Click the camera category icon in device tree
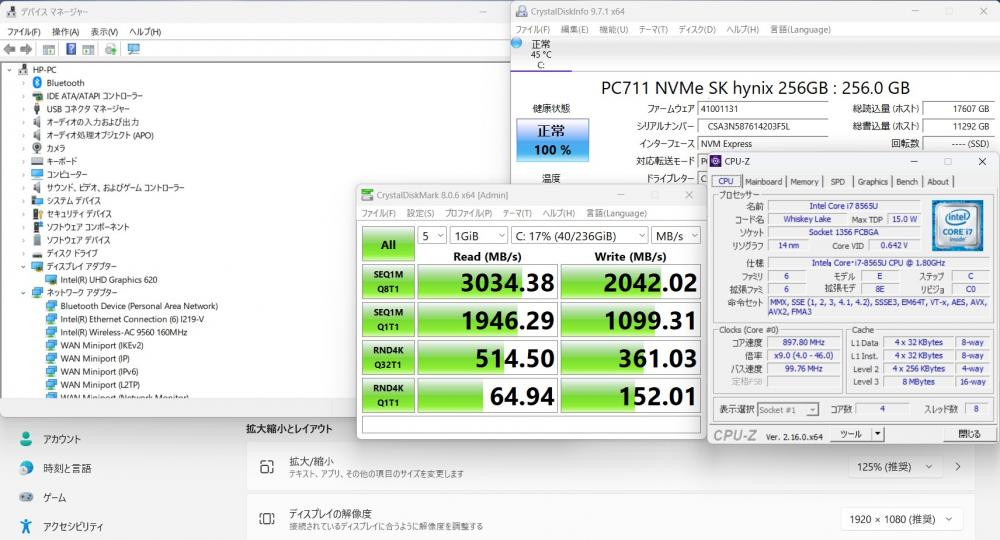1000x540 pixels. [x=37, y=148]
